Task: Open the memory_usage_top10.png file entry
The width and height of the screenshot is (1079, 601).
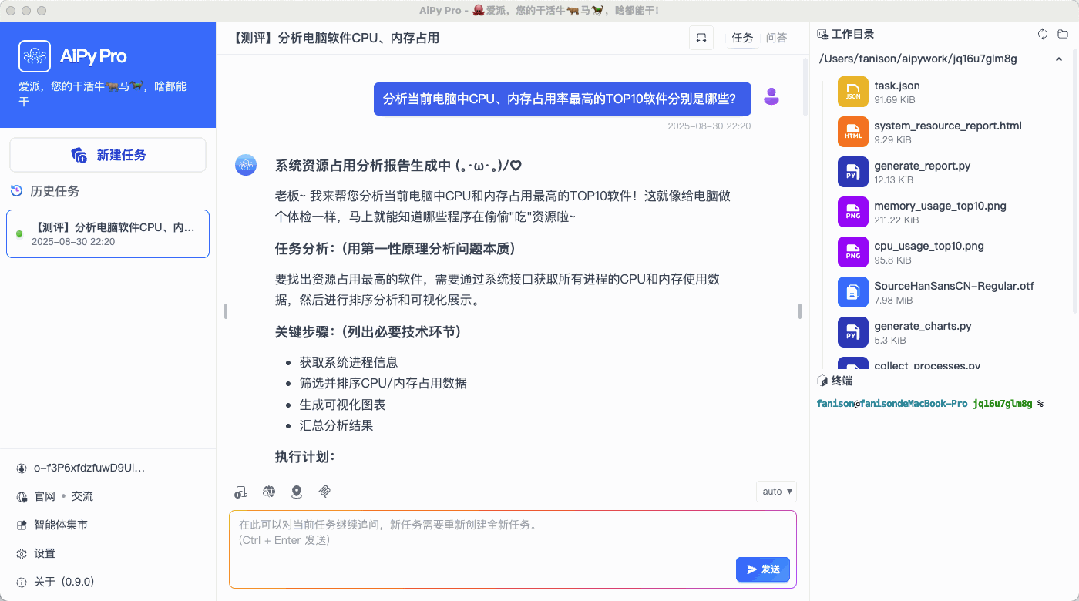Action: point(853,211)
